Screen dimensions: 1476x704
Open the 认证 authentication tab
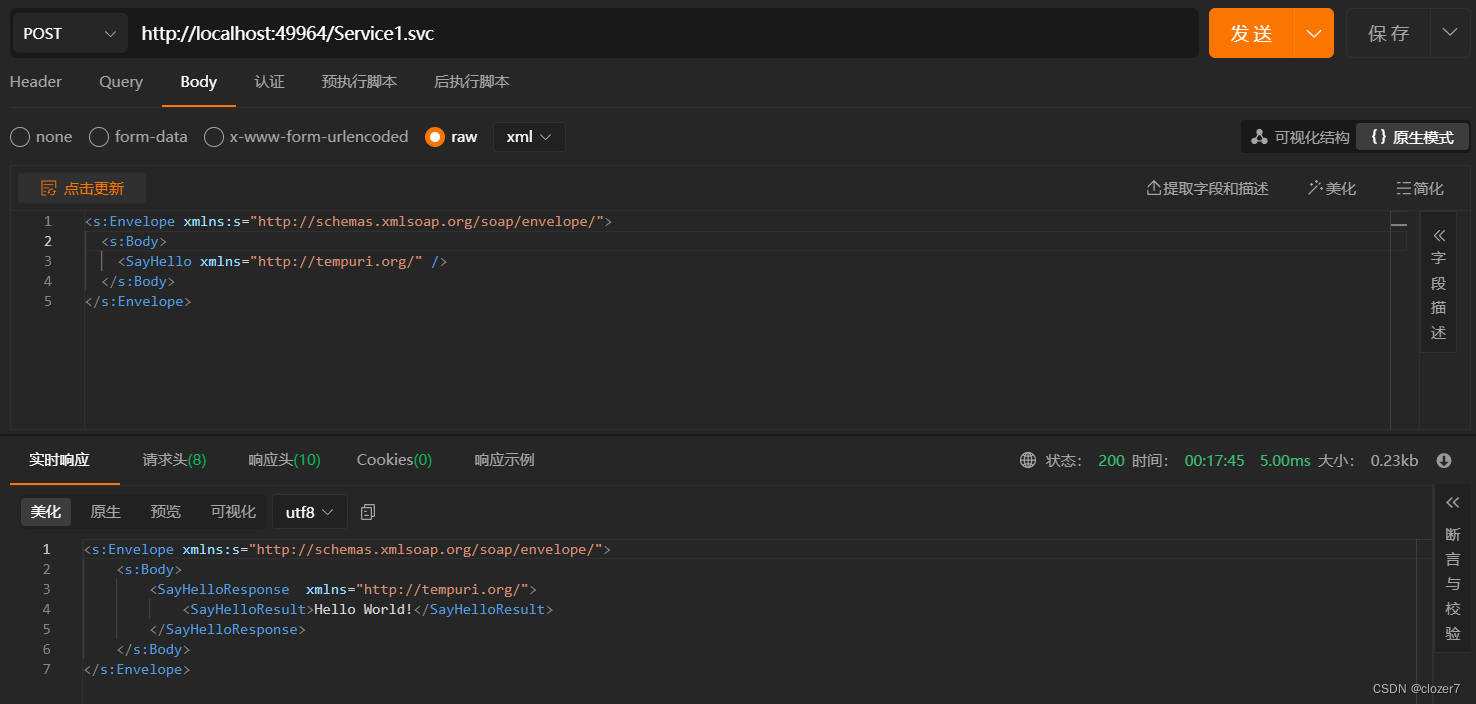[269, 82]
